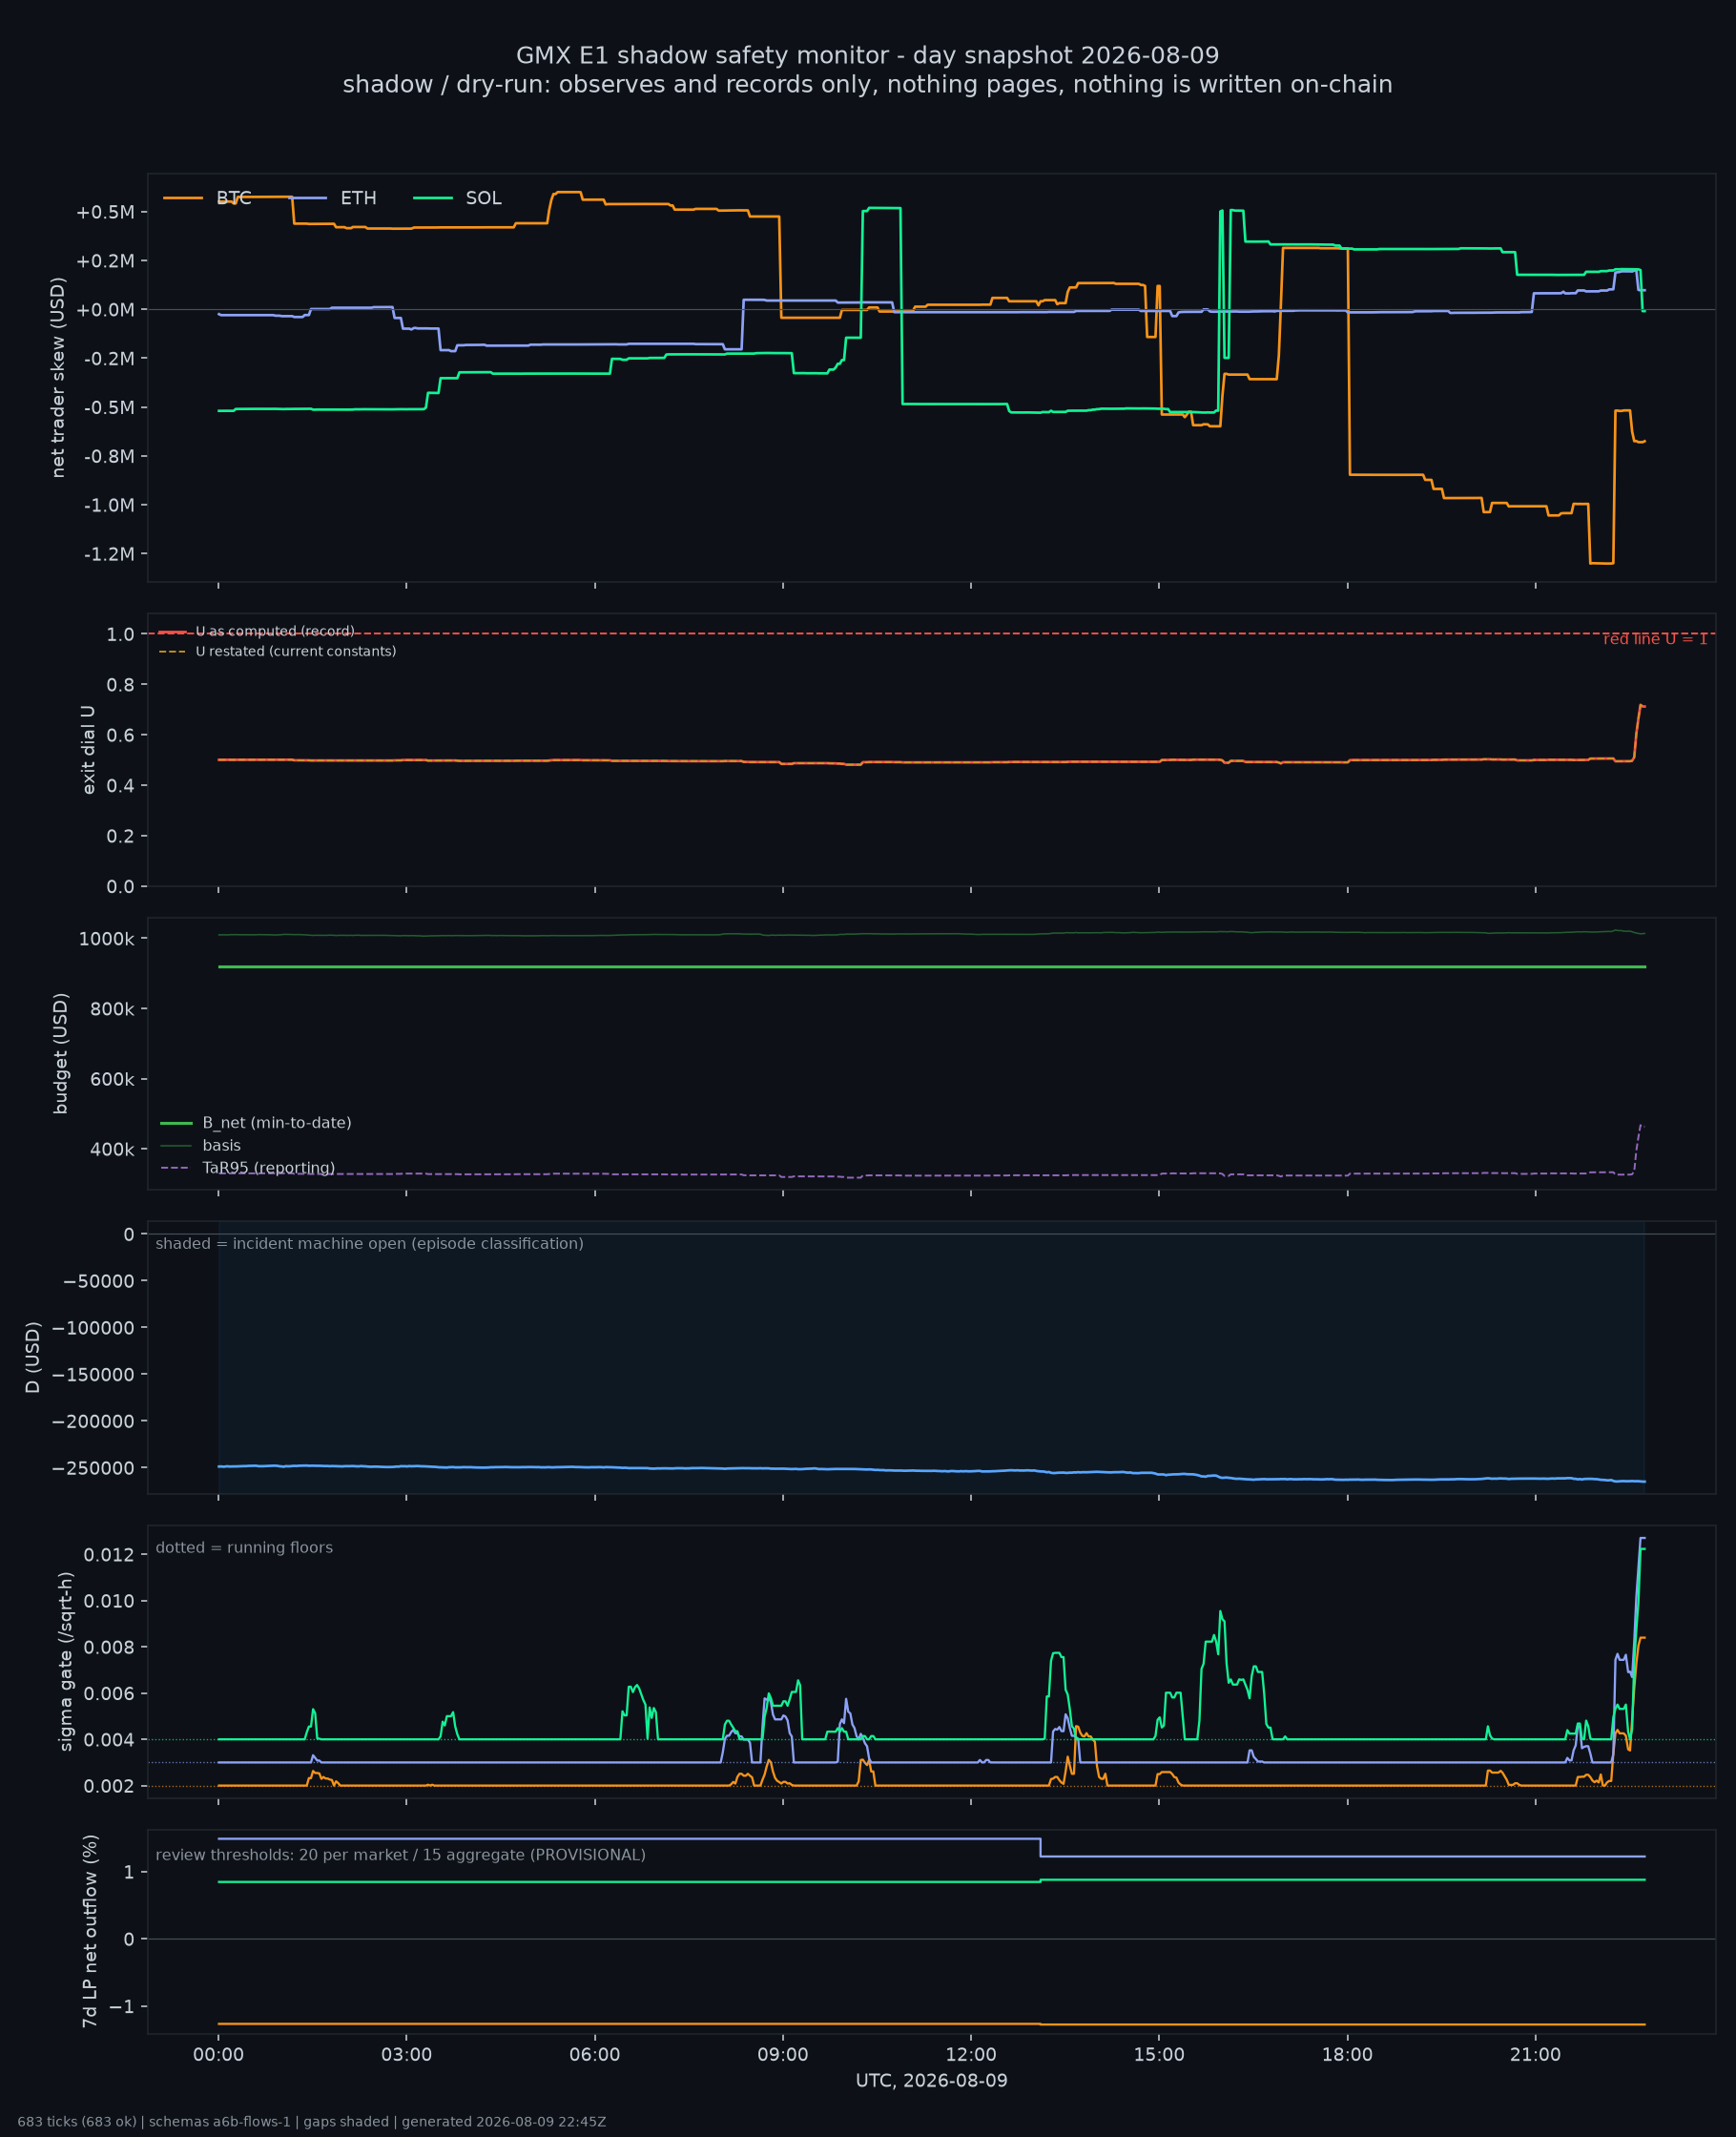Click the "+0.2M" skew axis tick
The width and height of the screenshot is (1736, 2137).
pyautogui.click(x=105, y=261)
